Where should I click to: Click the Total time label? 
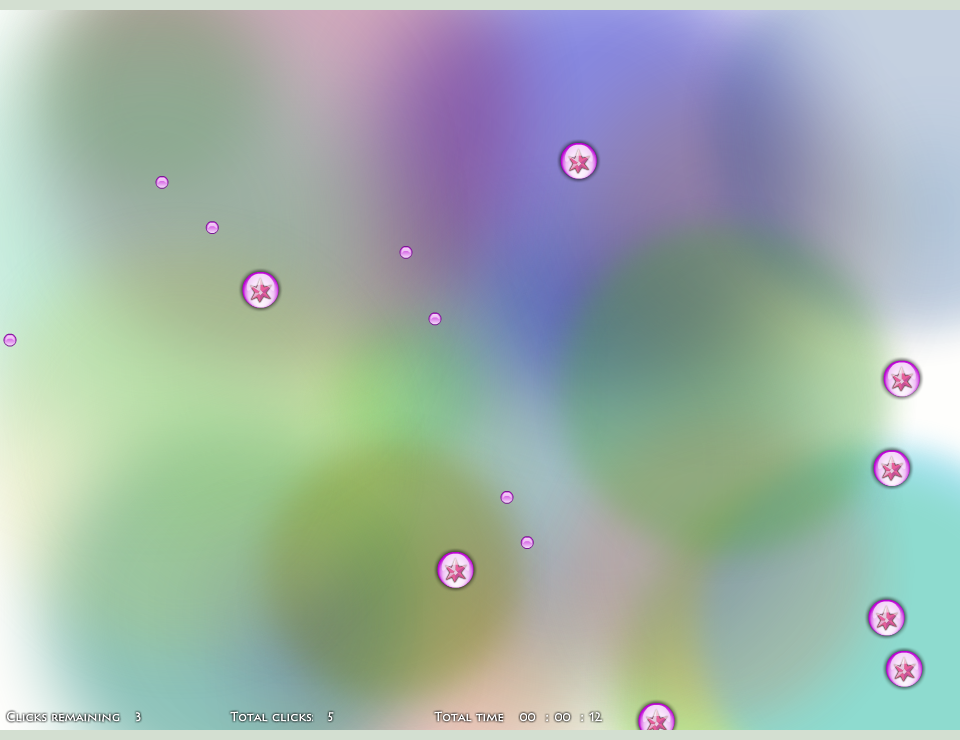(x=468, y=717)
